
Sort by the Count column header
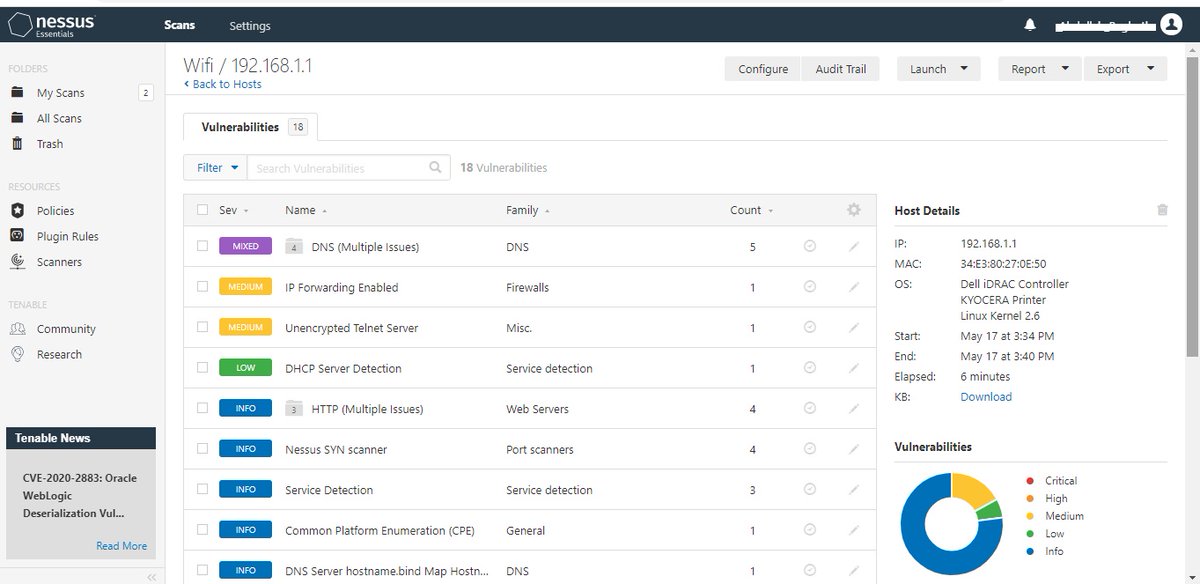coord(752,210)
